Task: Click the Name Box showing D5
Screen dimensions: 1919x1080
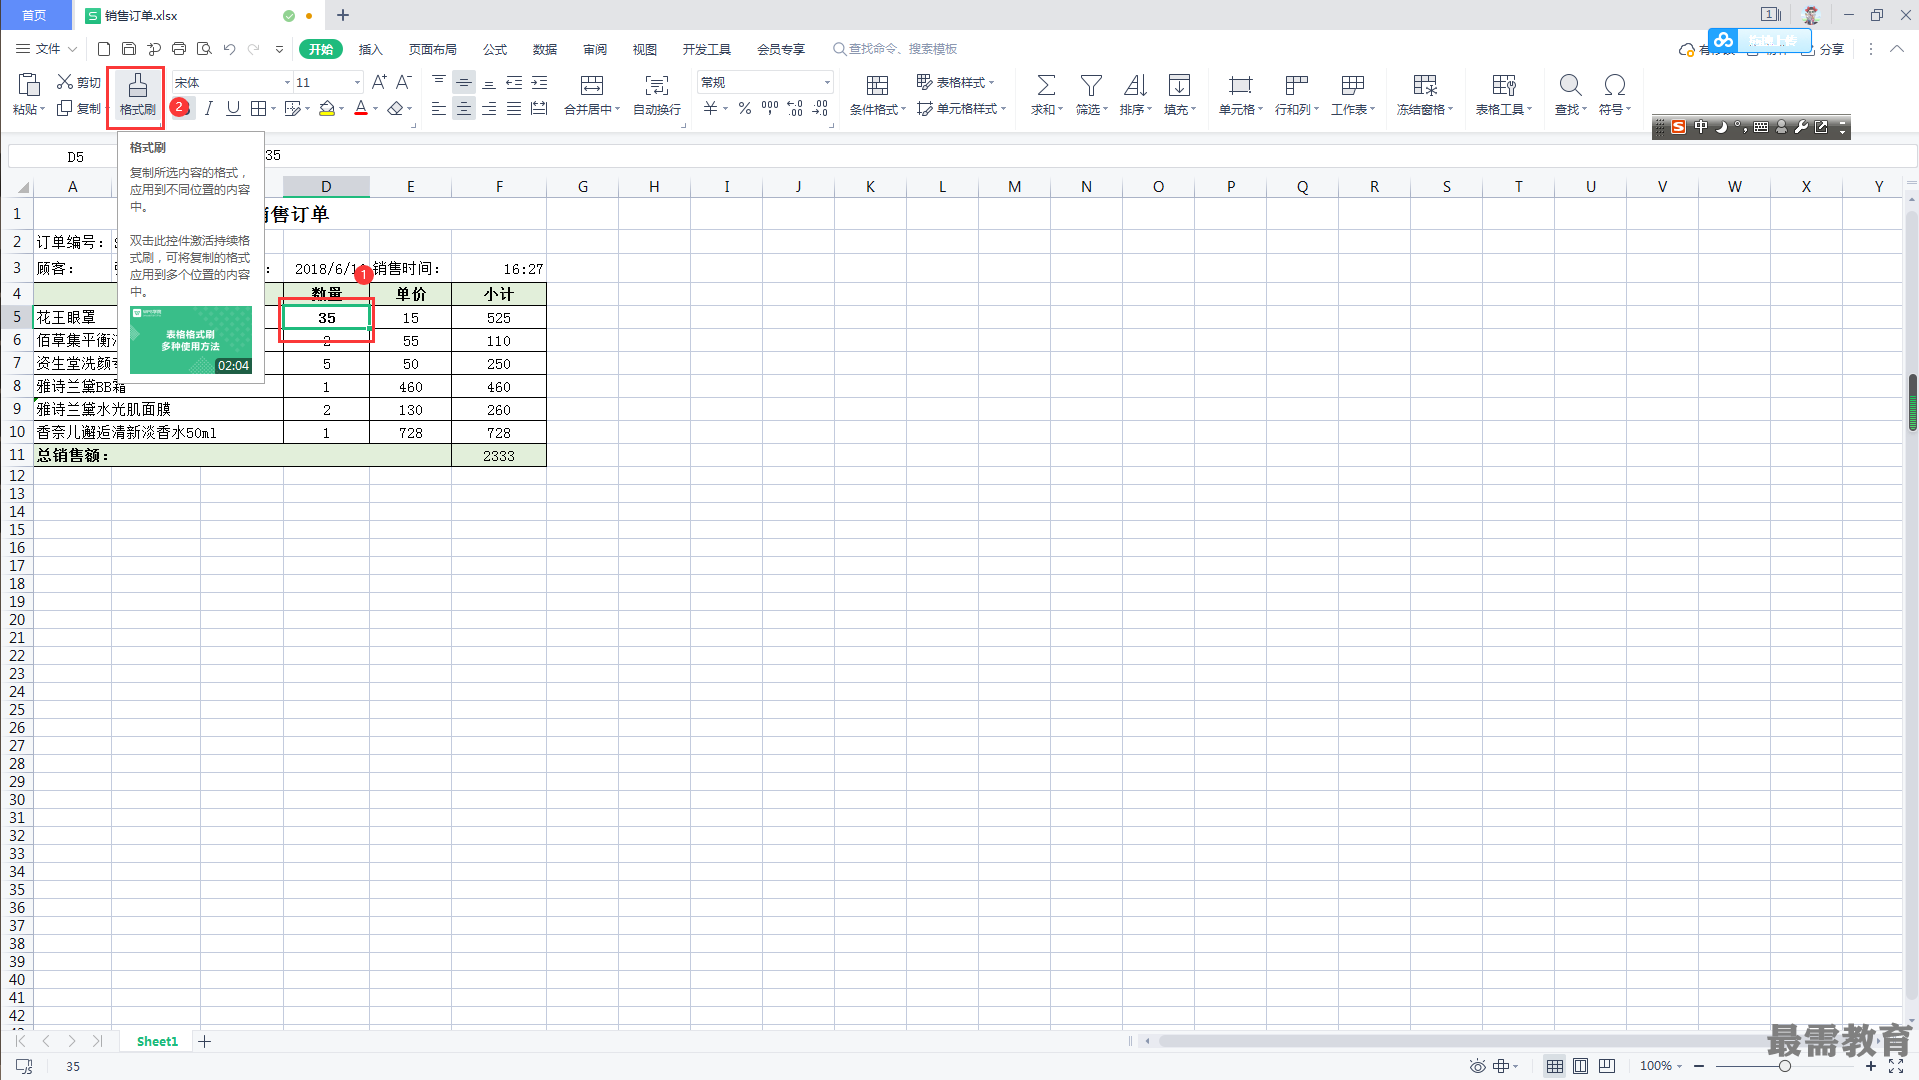Action: (76, 156)
